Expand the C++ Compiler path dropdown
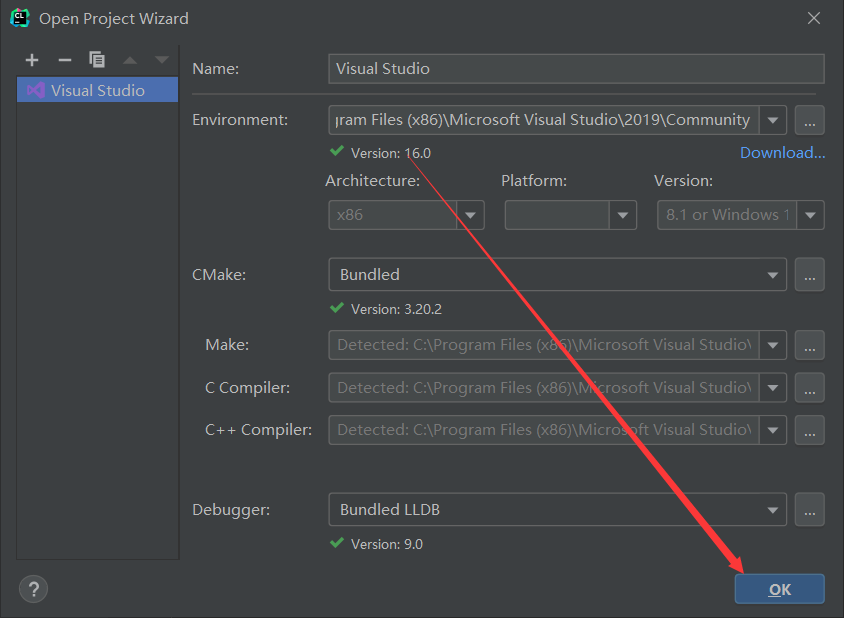 point(773,430)
